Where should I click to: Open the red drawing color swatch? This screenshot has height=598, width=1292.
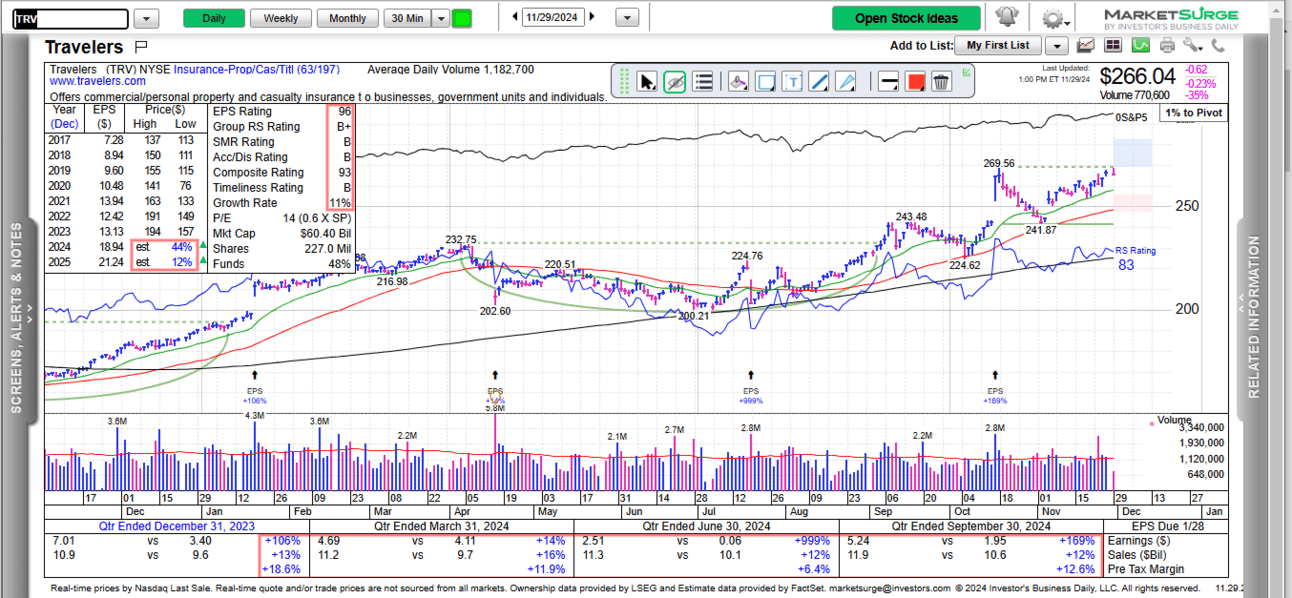coord(915,82)
